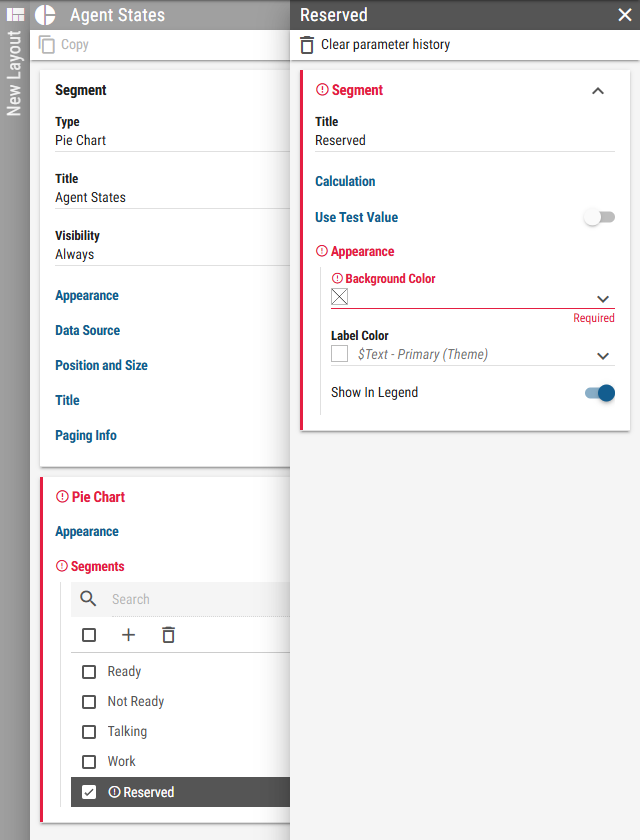Delete selected segments with the trash icon

[169, 635]
